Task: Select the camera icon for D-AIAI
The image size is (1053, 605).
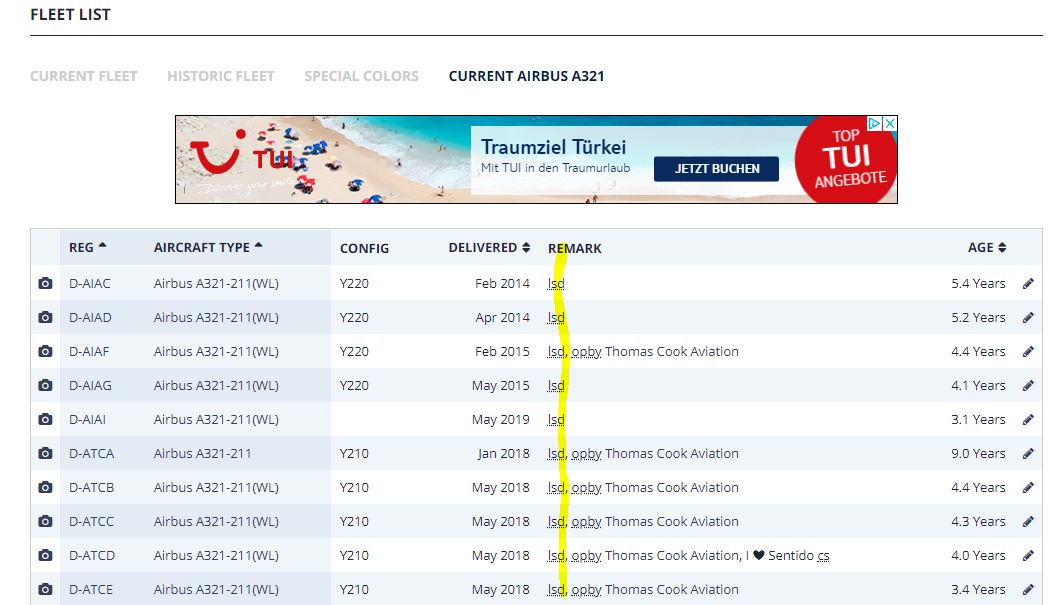Action: tap(45, 419)
